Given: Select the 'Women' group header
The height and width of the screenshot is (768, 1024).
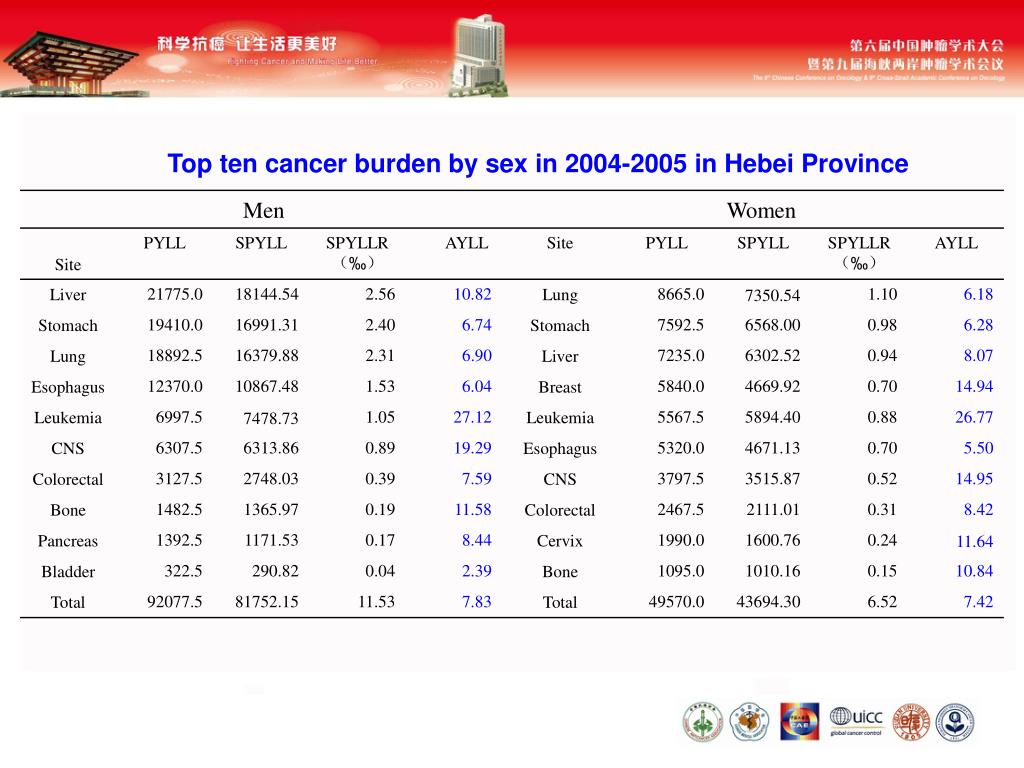Looking at the screenshot, I should (761, 210).
